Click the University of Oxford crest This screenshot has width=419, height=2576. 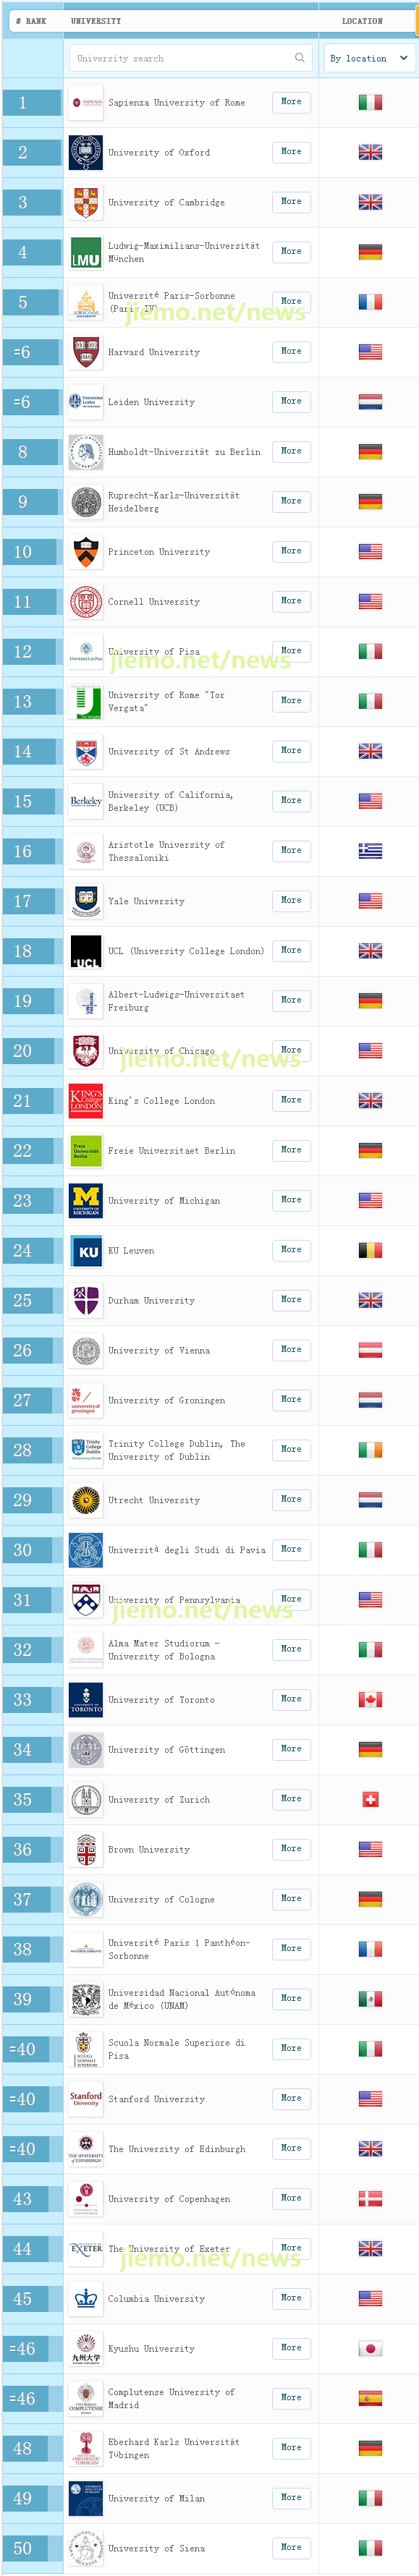point(86,152)
